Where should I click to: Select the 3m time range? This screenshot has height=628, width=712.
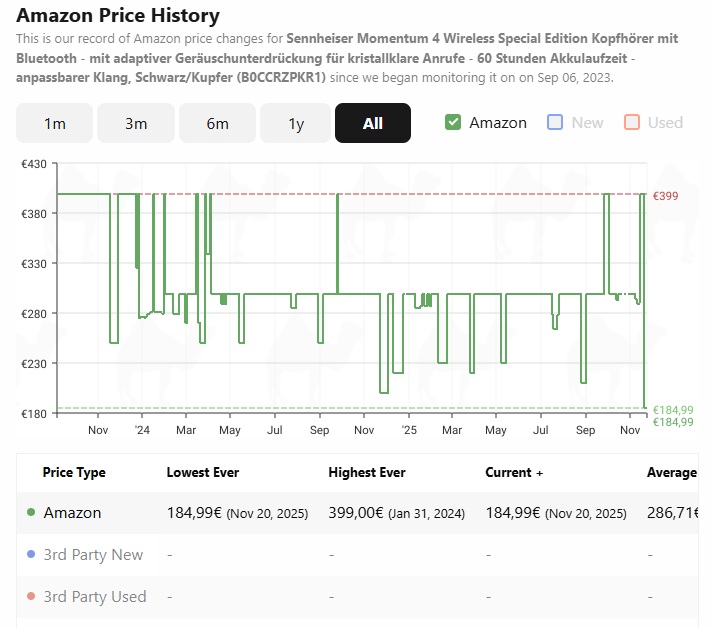pos(136,123)
